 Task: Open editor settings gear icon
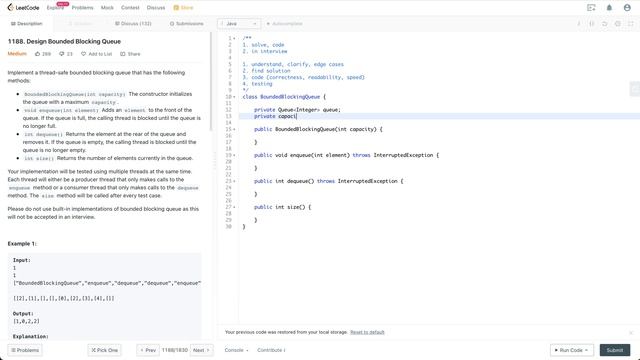coord(618,24)
